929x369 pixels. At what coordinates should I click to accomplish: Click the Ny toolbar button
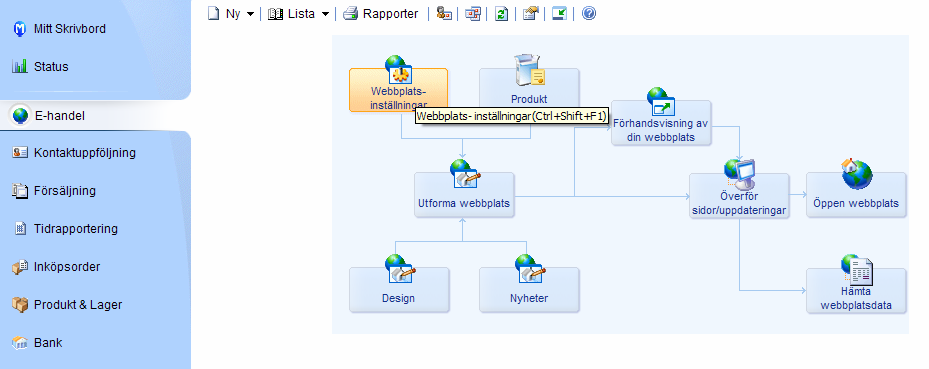click(225, 14)
